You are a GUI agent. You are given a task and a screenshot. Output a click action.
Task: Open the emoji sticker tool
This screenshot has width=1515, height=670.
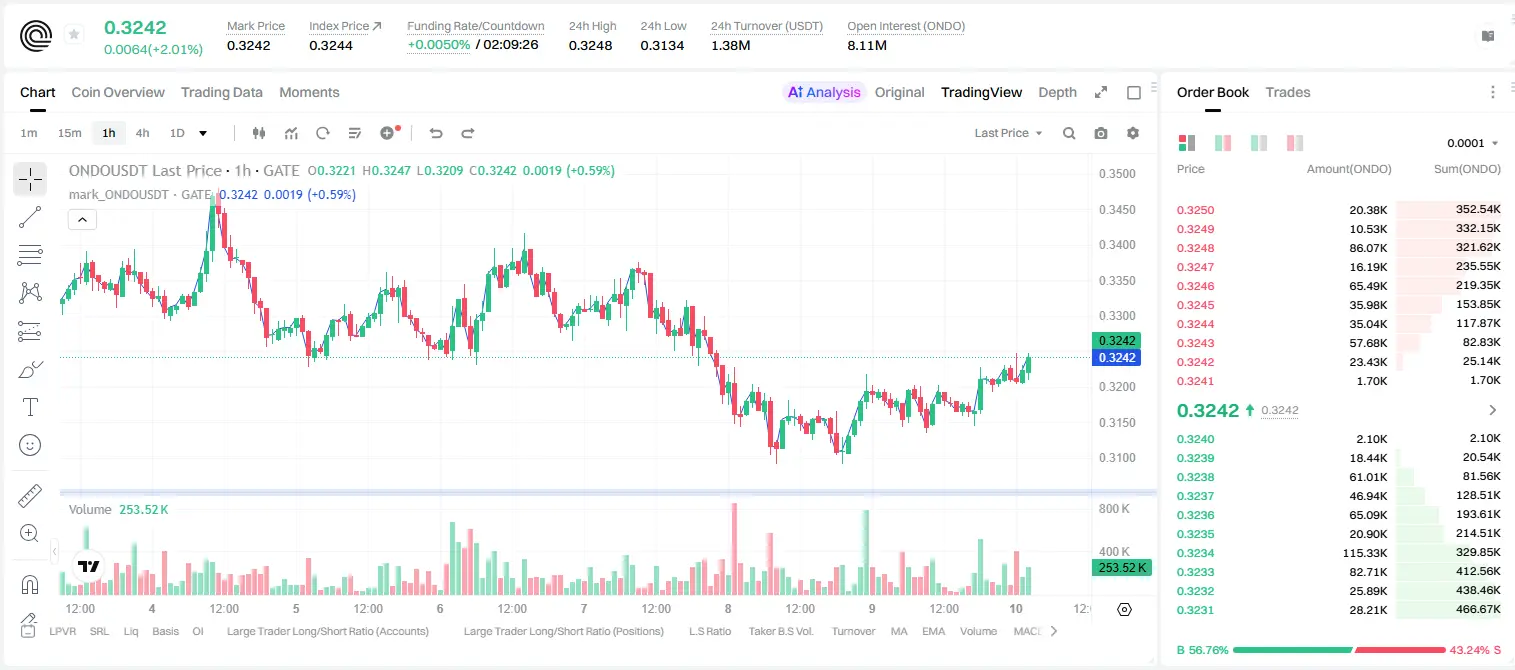[30, 445]
